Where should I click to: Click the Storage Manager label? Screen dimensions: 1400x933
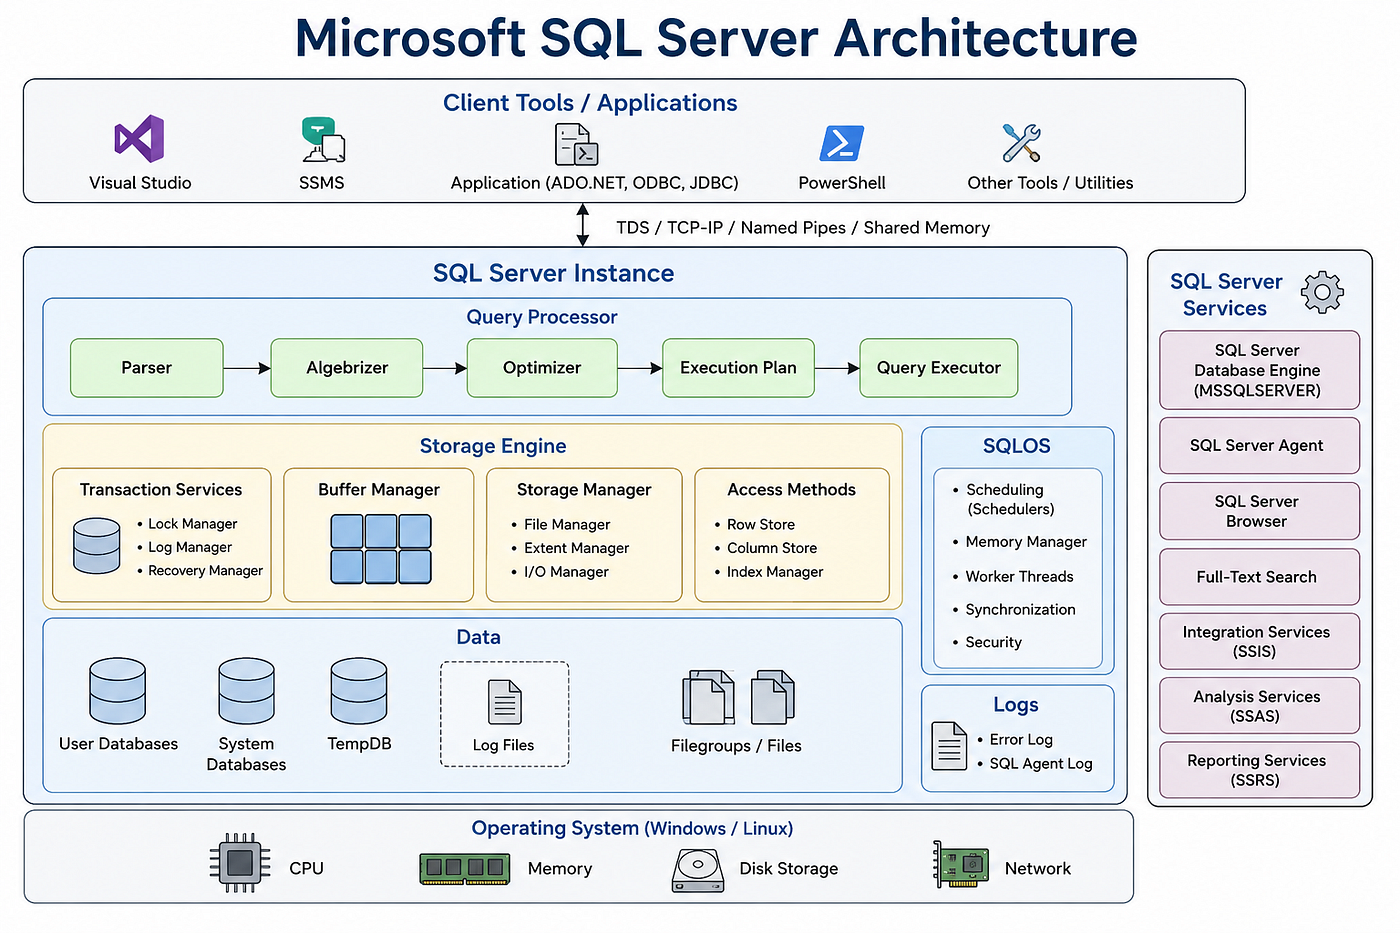[584, 490]
